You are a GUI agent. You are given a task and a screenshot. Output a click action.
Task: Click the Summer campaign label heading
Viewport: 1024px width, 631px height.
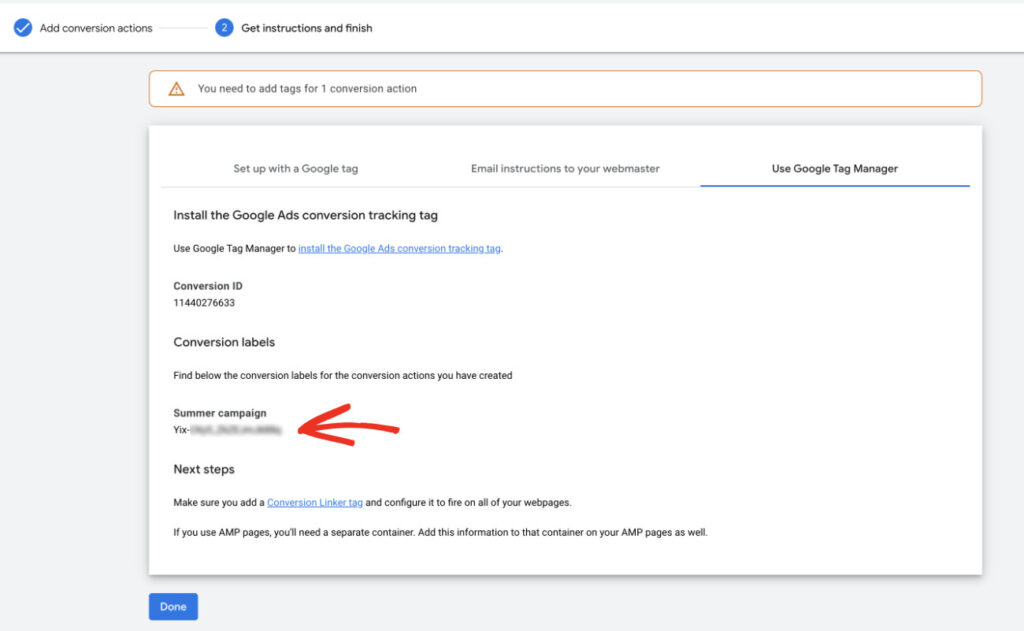(x=220, y=413)
